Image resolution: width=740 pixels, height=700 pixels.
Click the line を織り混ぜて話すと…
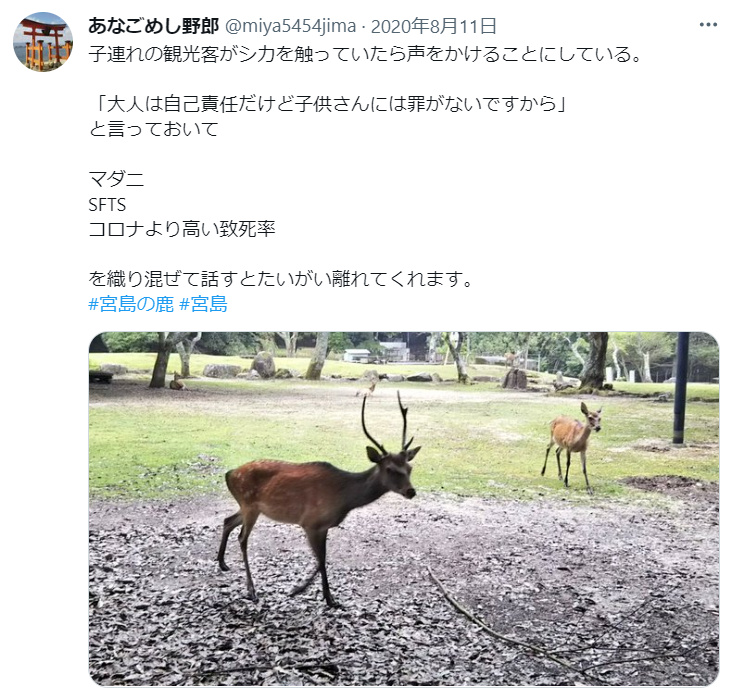[x=280, y=279]
